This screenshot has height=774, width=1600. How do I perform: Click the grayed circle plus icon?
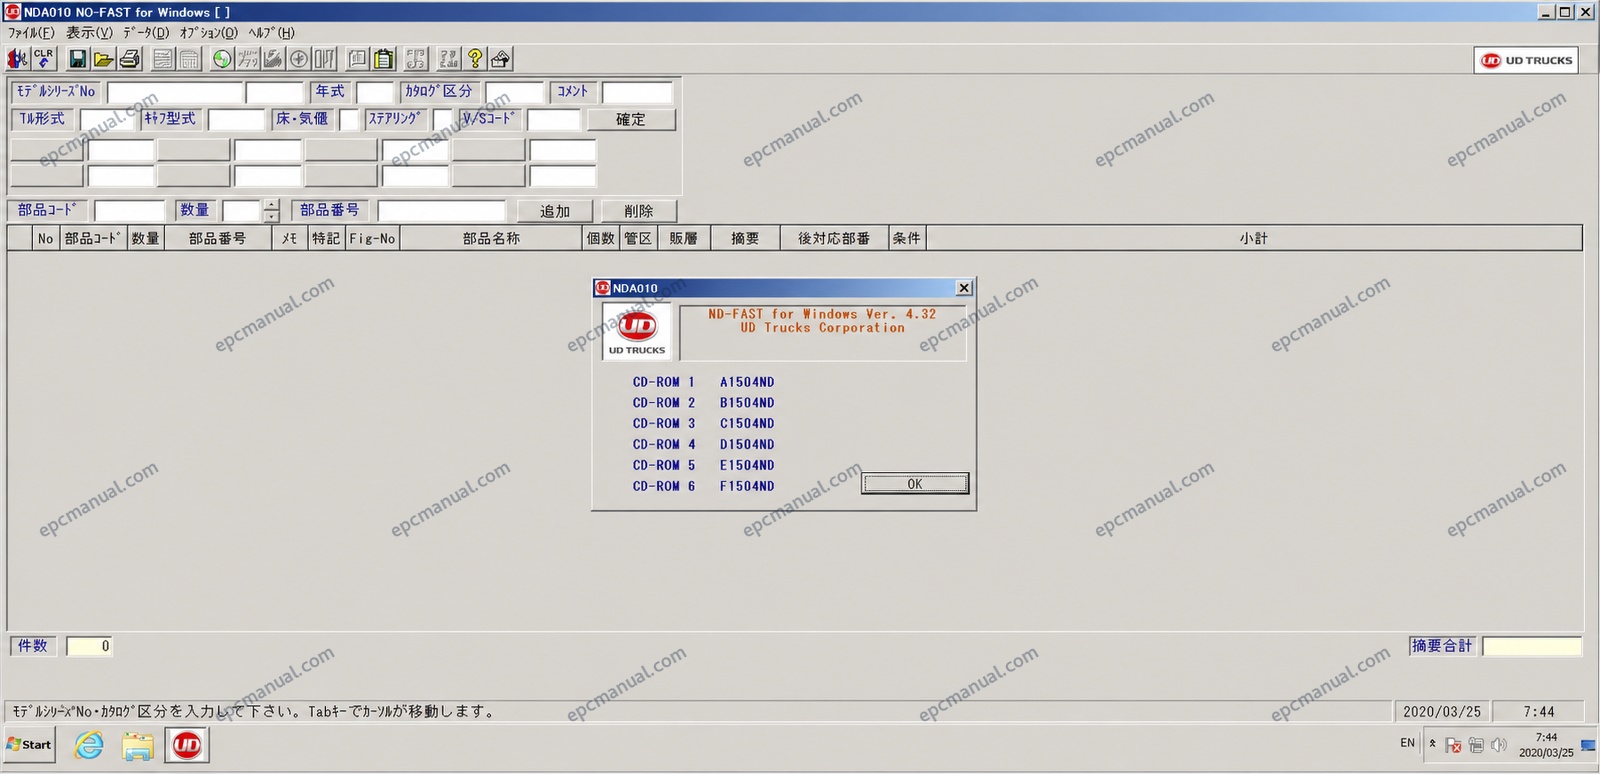(x=299, y=59)
